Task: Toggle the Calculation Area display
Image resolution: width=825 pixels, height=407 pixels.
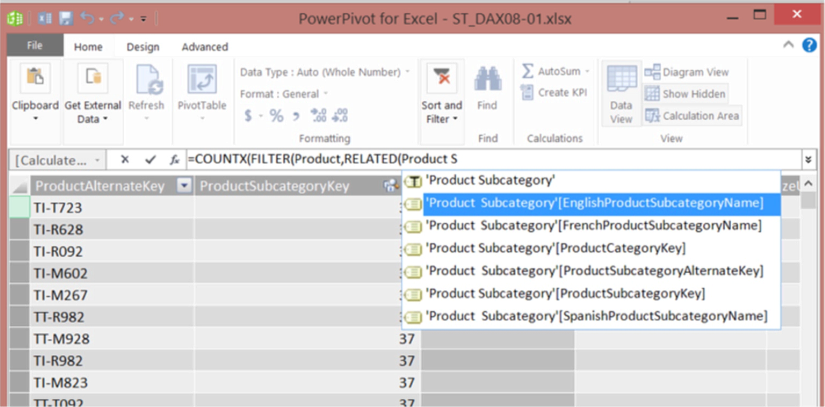Action: click(691, 116)
